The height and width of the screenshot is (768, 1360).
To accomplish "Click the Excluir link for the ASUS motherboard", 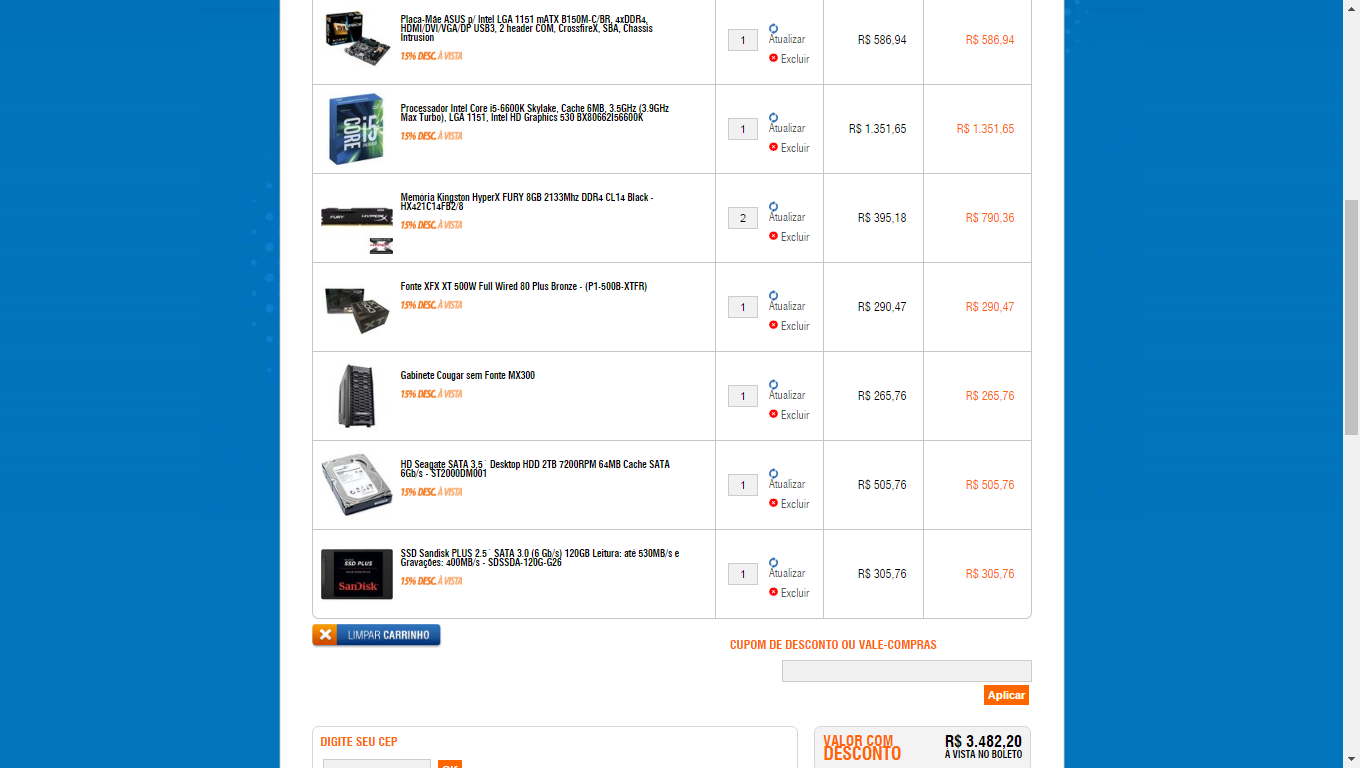I will pyautogui.click(x=795, y=59).
